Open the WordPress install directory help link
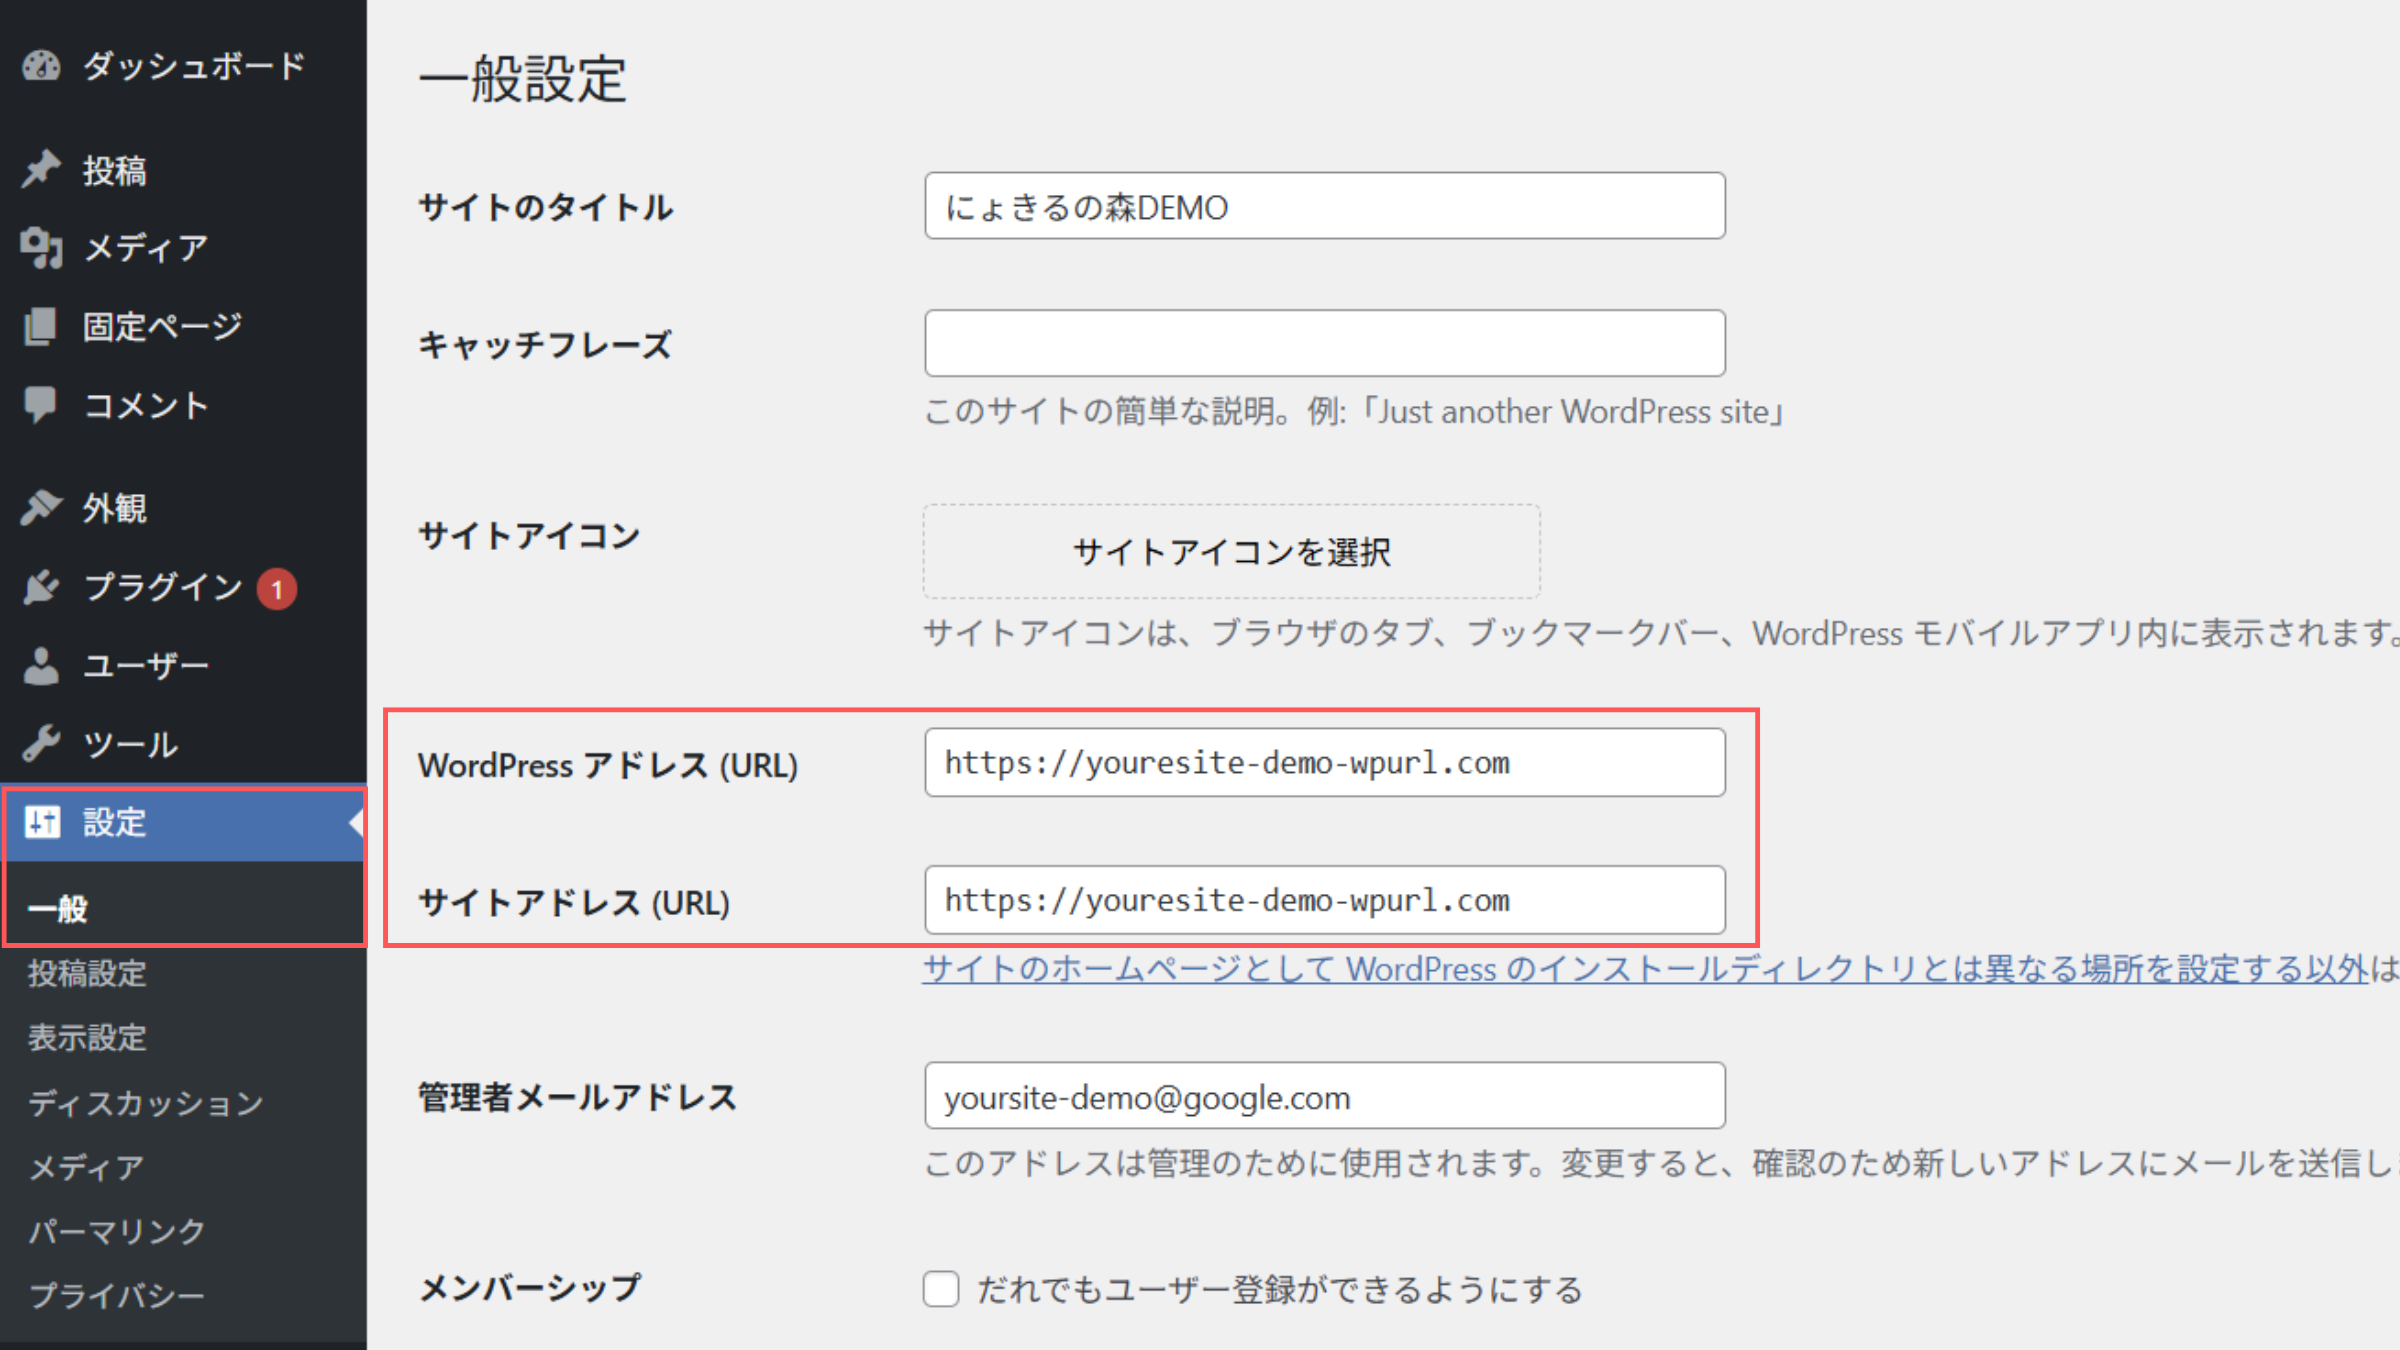The width and height of the screenshot is (2400, 1350). click(x=1640, y=969)
